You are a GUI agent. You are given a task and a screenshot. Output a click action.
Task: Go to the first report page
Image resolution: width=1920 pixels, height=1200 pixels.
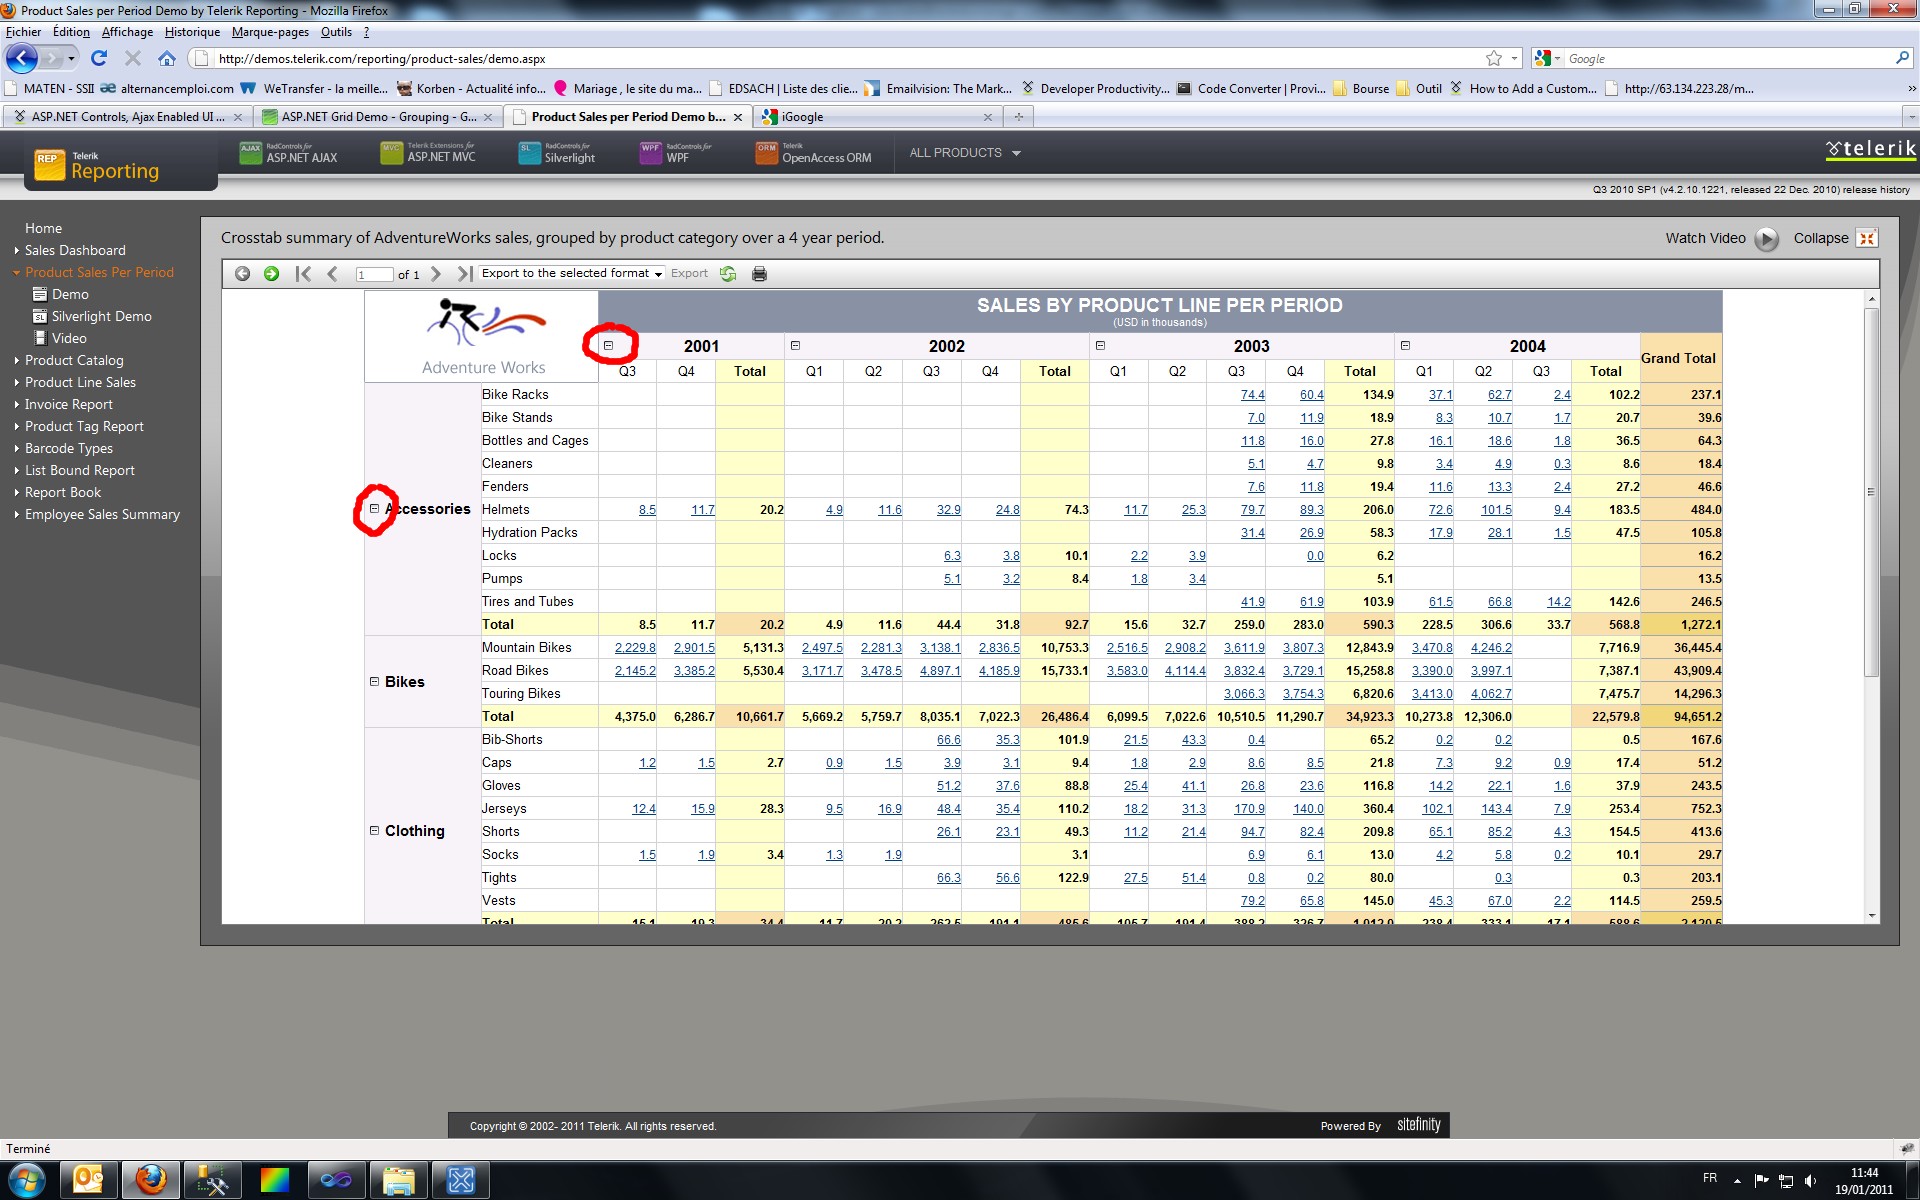coord(303,274)
